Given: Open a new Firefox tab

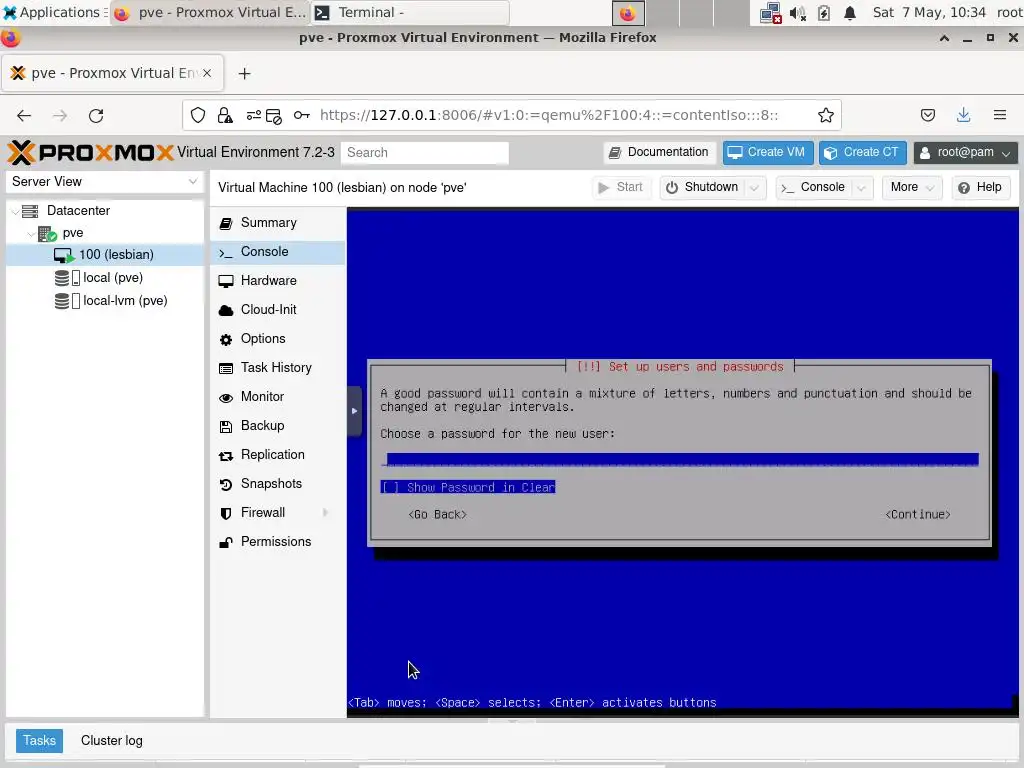Looking at the screenshot, I should (x=244, y=74).
